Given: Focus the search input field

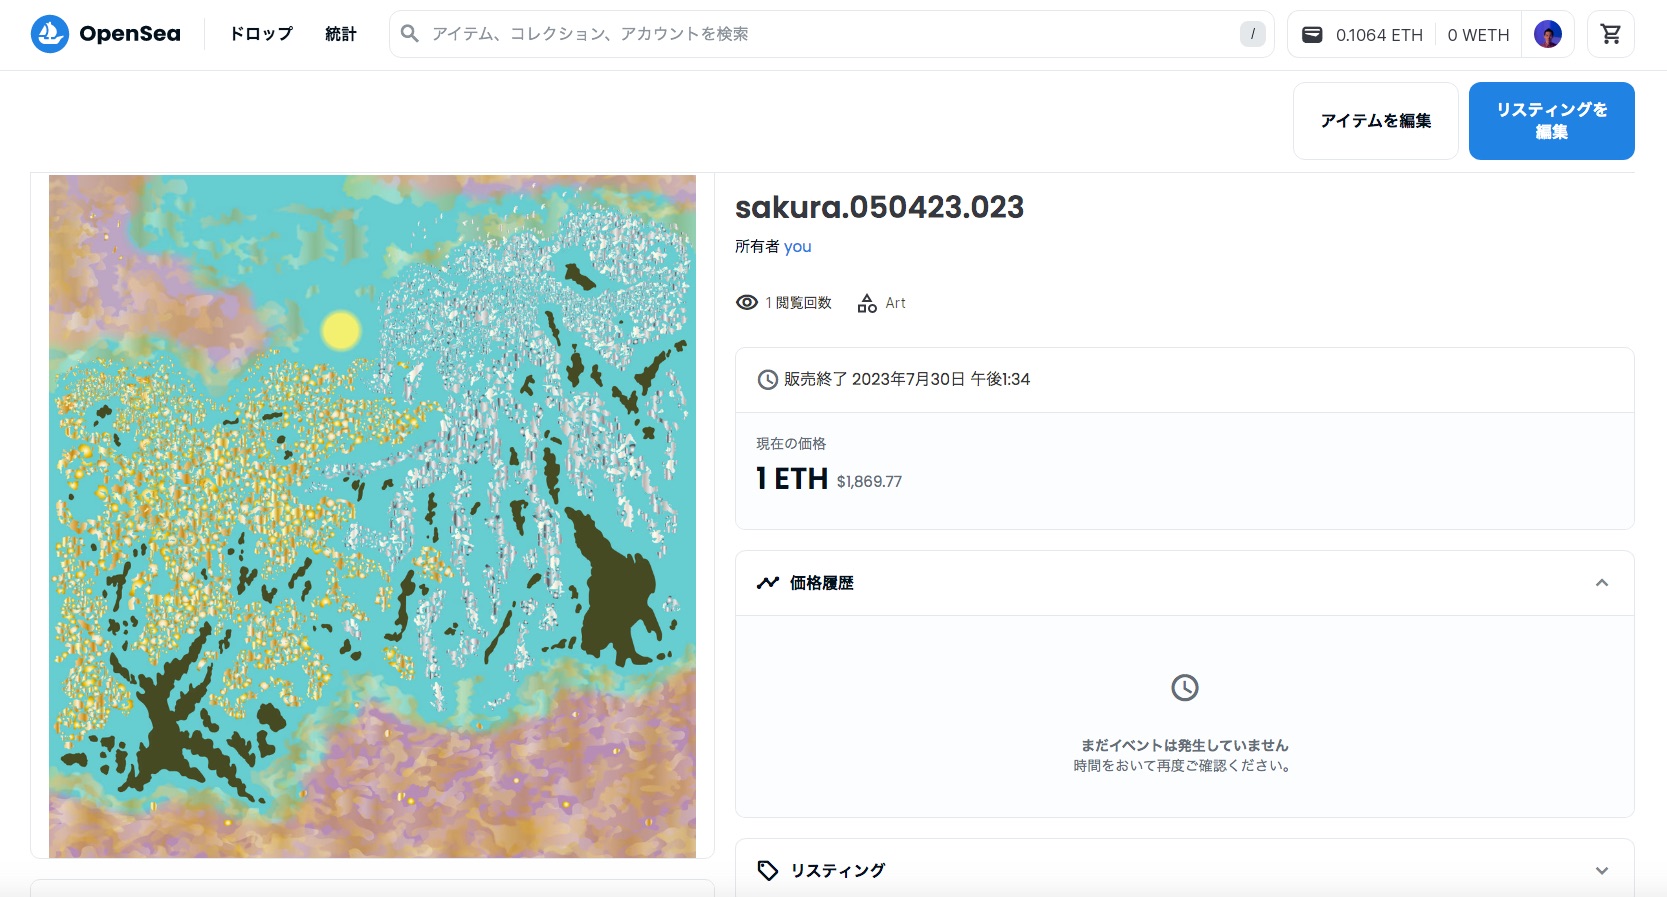Looking at the screenshot, I should [830, 34].
